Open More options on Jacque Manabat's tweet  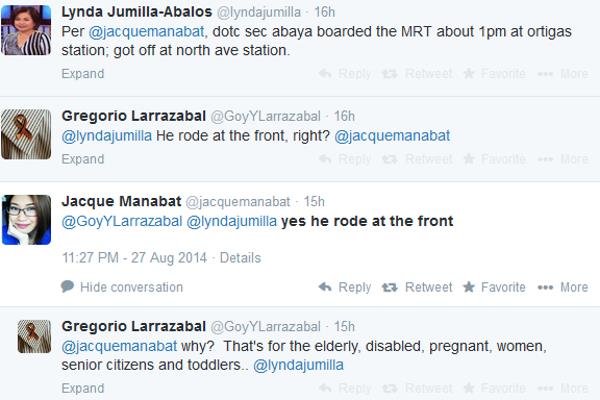tap(562, 287)
